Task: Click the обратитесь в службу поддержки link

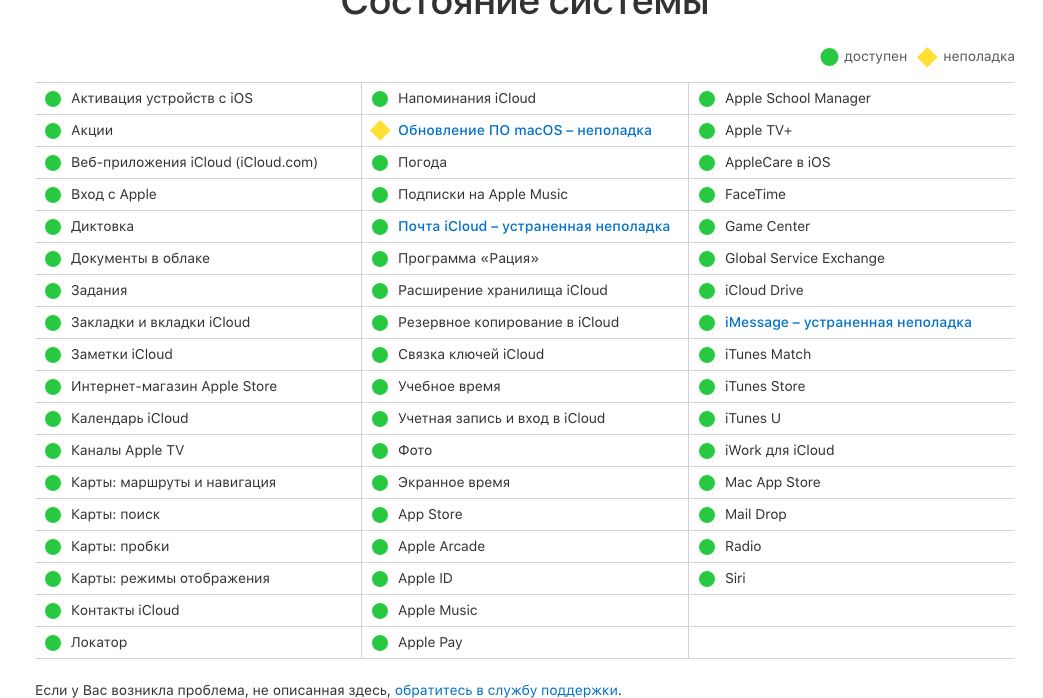Action: [506, 690]
